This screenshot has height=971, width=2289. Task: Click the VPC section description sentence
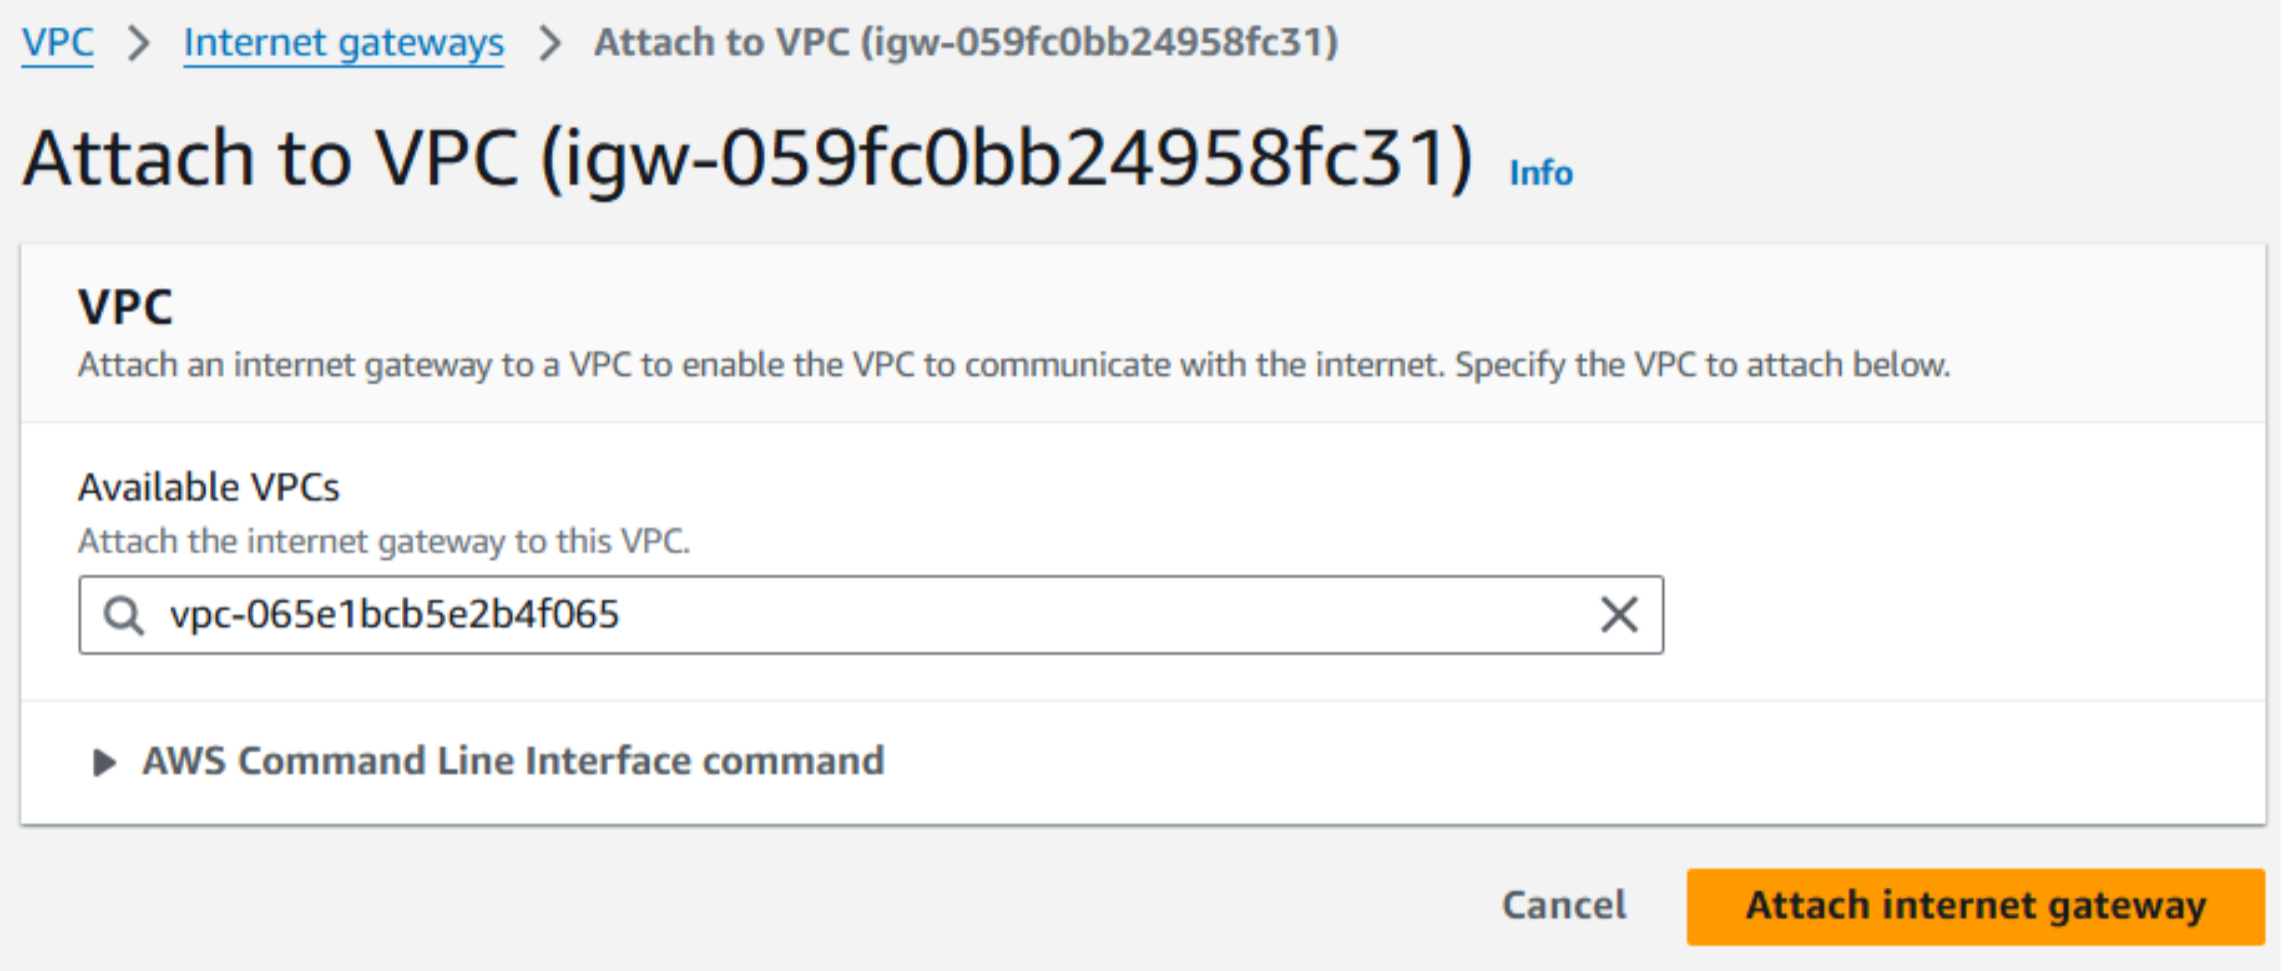tap(1014, 365)
